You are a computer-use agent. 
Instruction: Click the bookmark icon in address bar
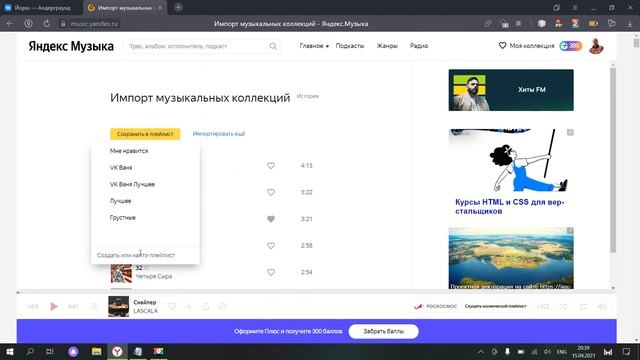click(x=518, y=24)
